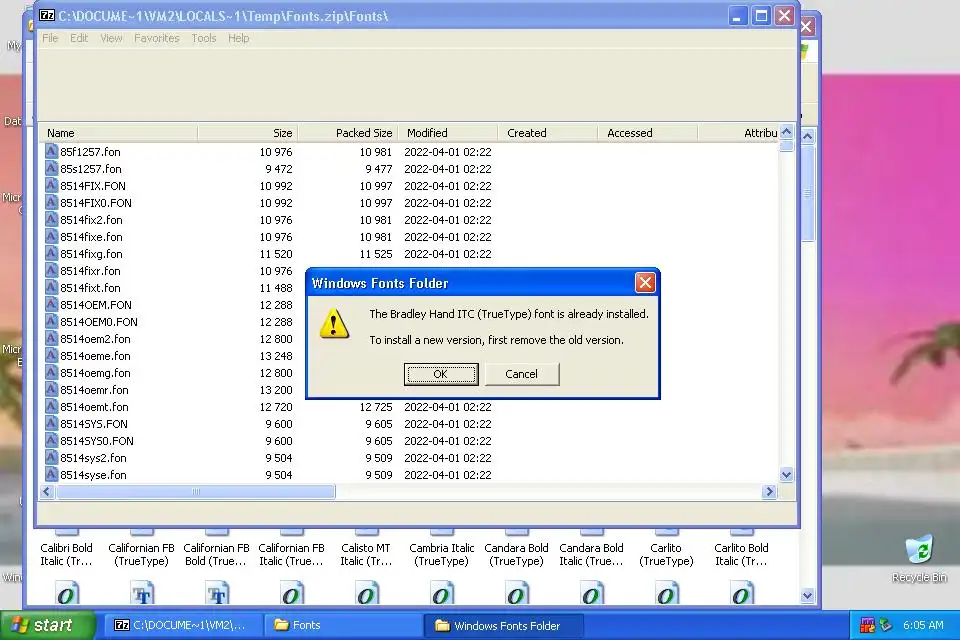Select the 8514fixr.fon file icon
The image size is (960, 640).
(x=51, y=271)
